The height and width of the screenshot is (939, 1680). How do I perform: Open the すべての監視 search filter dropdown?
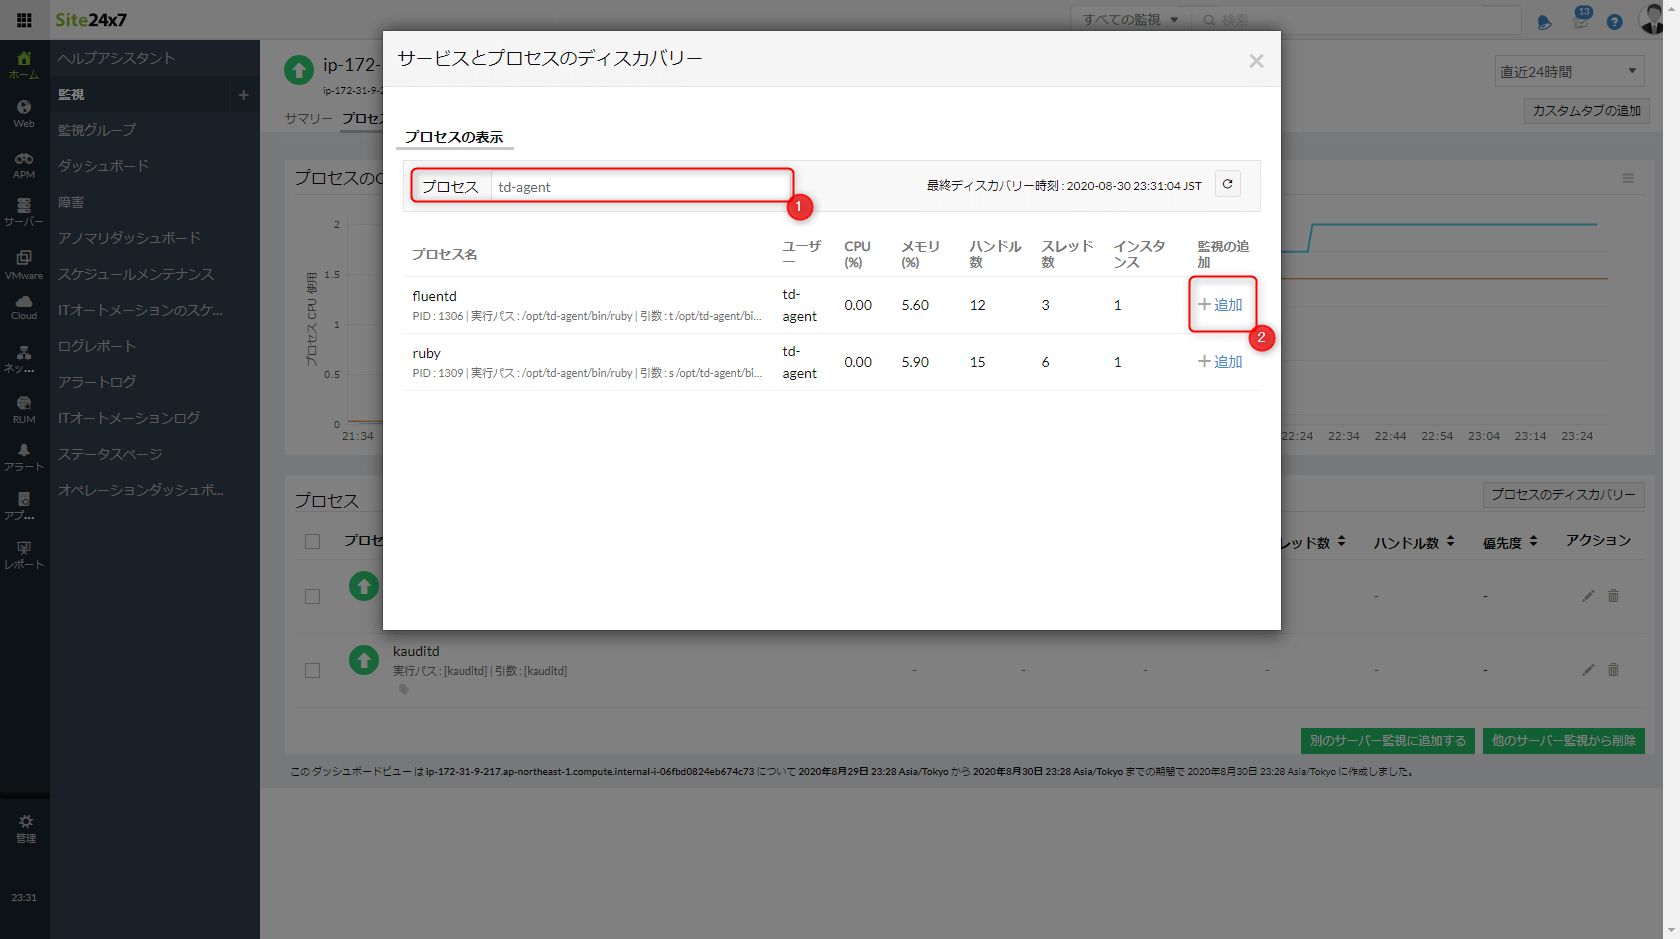pos(1131,20)
